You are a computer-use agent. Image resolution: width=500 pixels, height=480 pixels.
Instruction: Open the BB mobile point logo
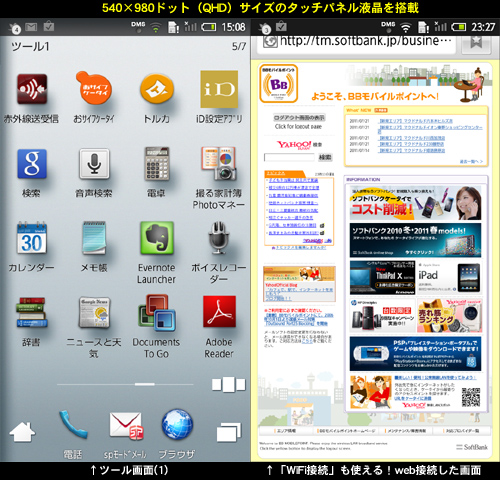click(278, 83)
